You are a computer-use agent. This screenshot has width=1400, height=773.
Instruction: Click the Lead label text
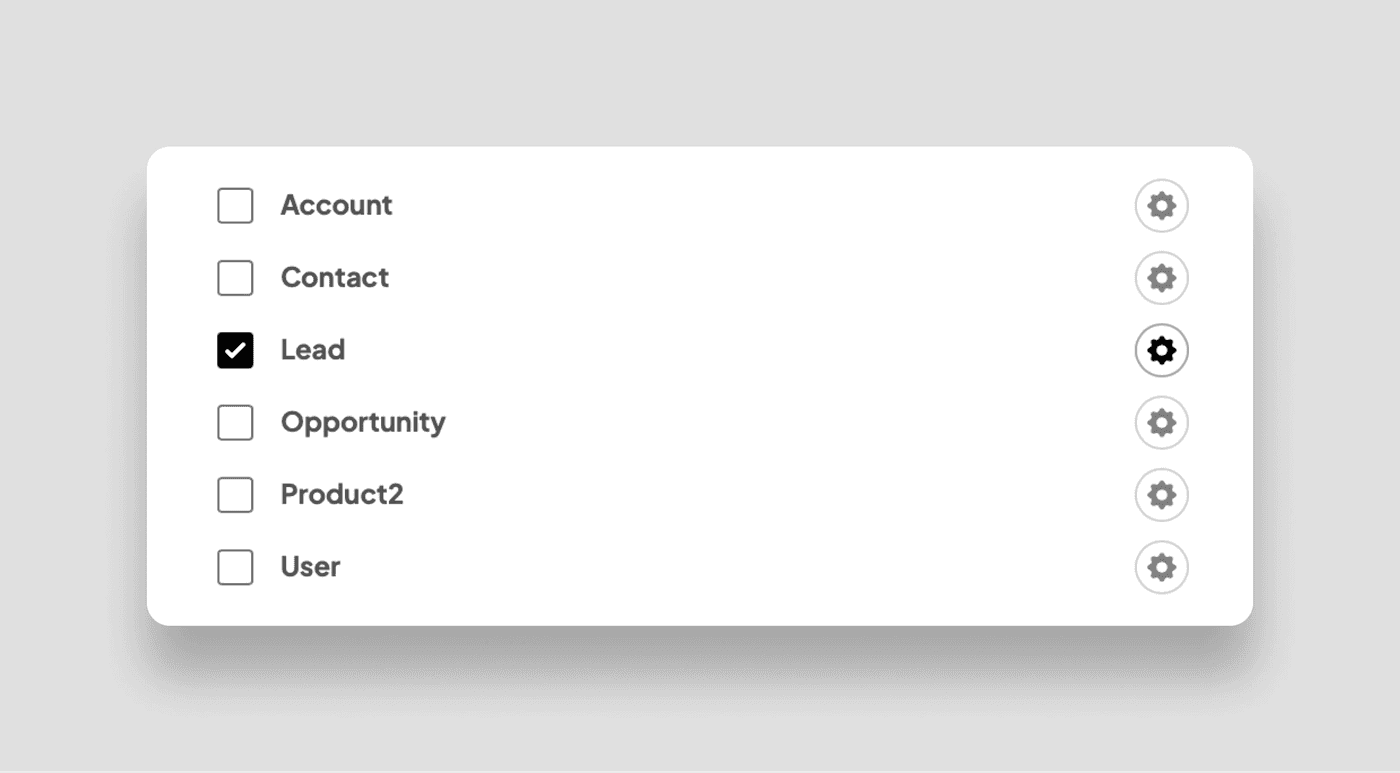point(312,350)
